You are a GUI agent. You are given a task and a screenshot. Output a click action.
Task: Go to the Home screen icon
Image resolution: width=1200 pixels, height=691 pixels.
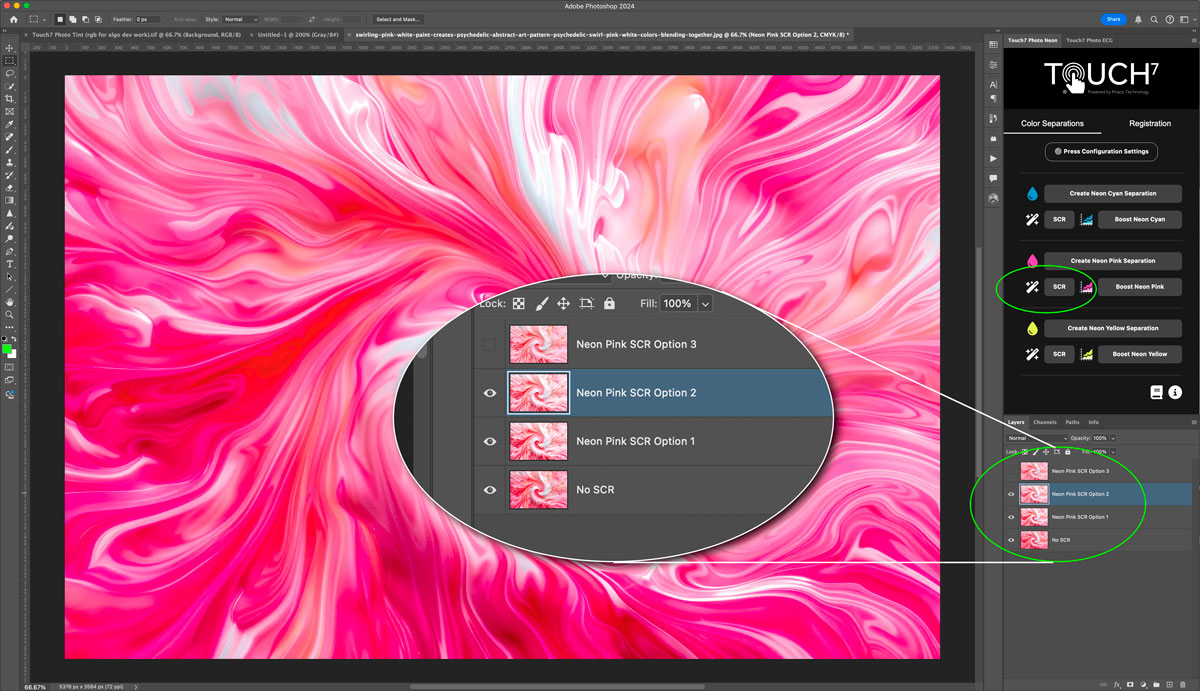pos(13,19)
